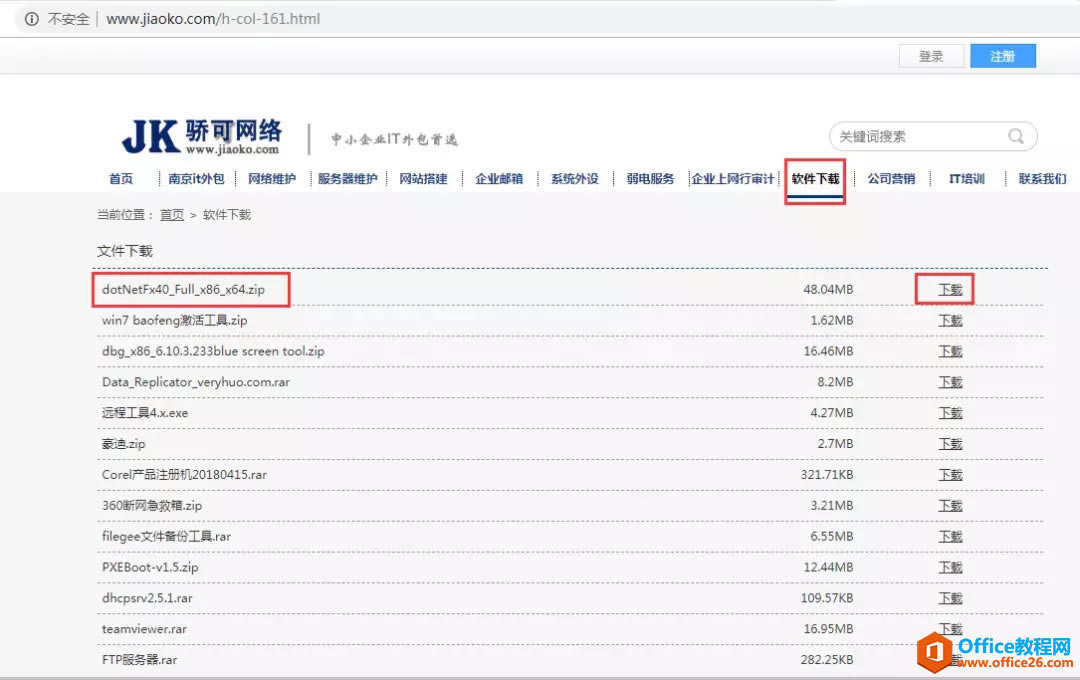
Task: Download 360断网急救箱.zip via 下载 link
Action: point(951,506)
